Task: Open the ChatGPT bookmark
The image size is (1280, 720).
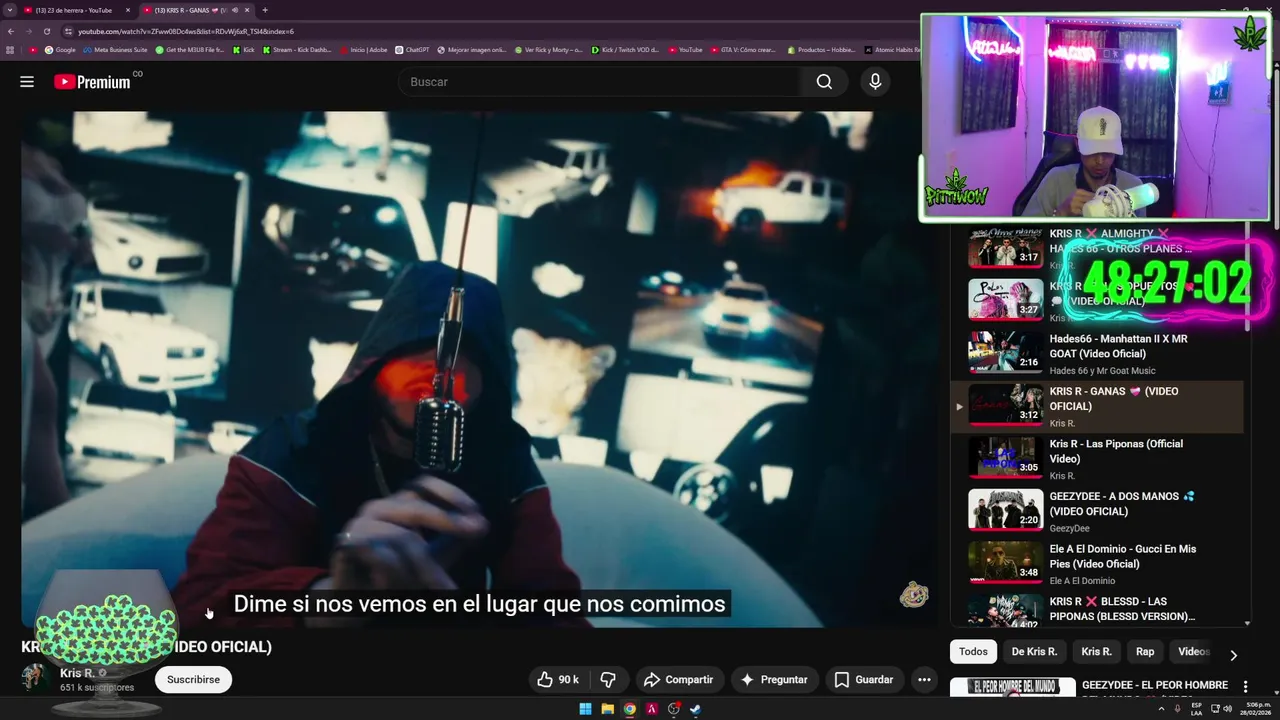Action: (x=412, y=50)
